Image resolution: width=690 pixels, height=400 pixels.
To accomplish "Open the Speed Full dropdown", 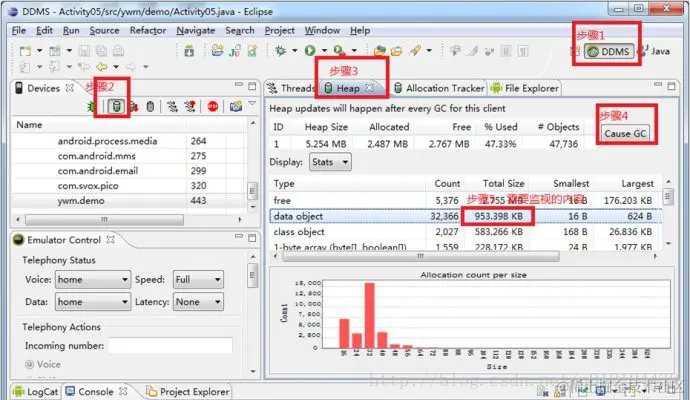I will tap(198, 279).
